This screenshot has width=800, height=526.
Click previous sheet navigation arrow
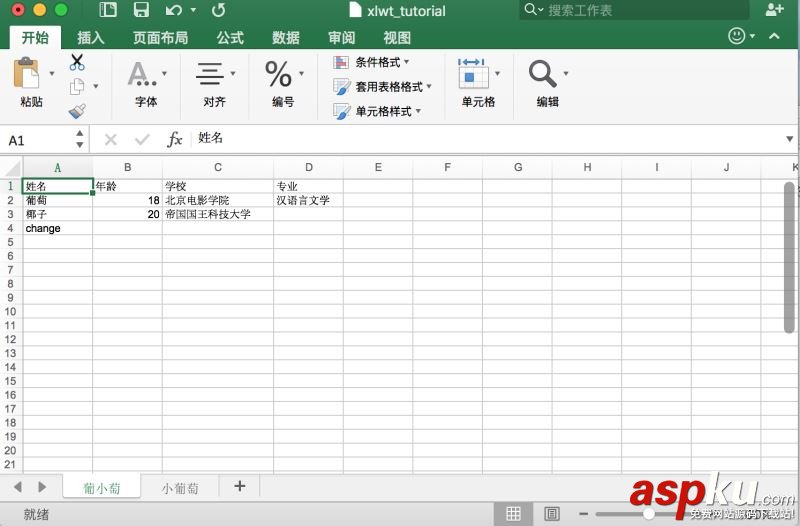(18, 487)
